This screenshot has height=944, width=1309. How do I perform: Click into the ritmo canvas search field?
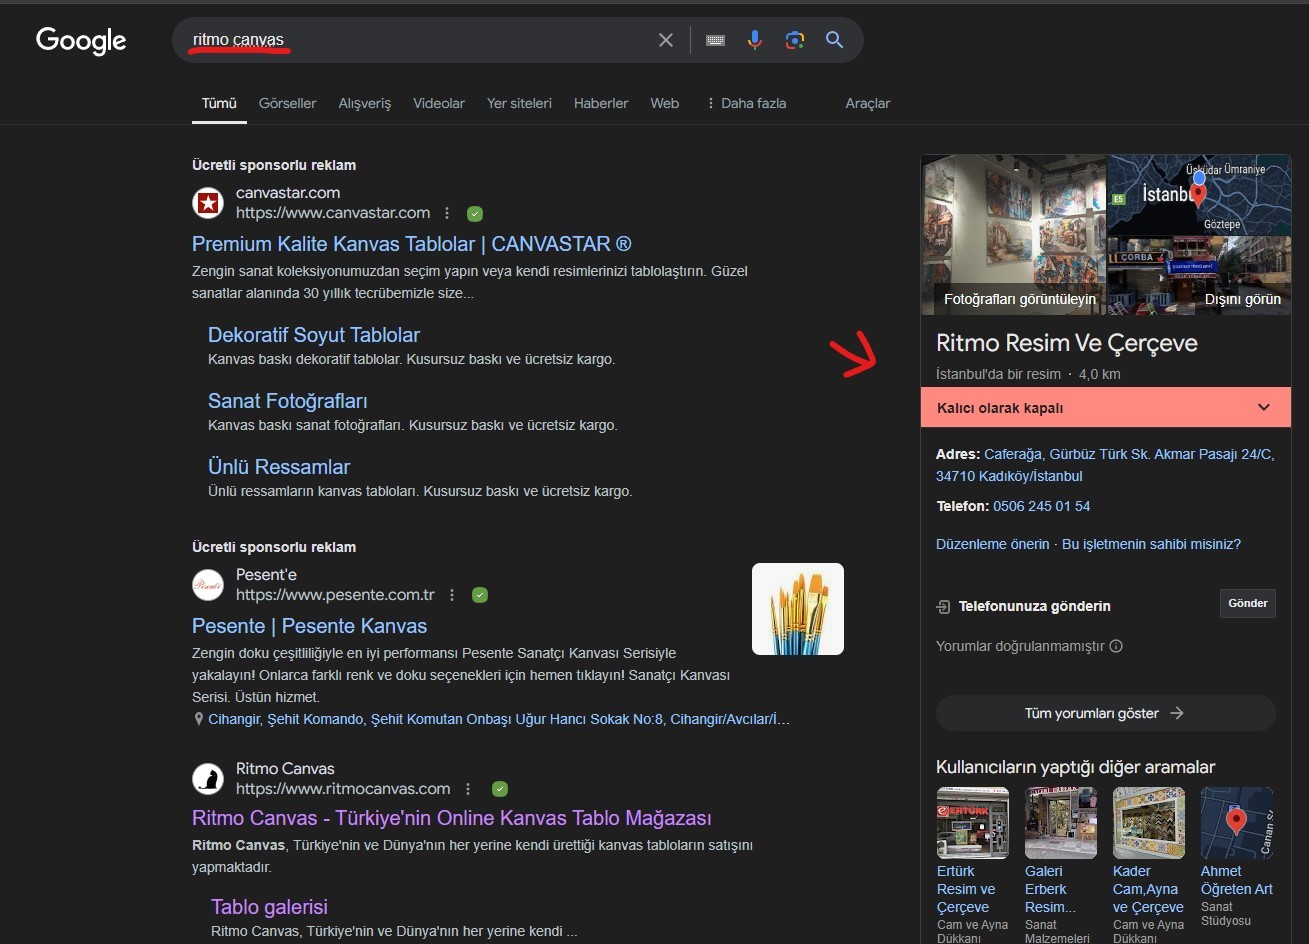pos(420,40)
